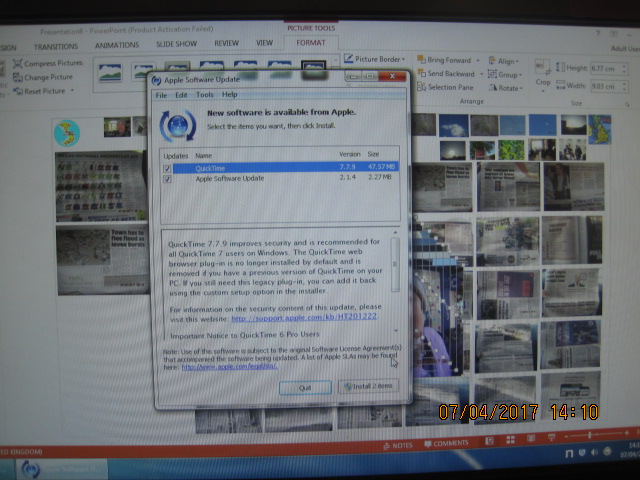Uncheck the Apple Software Update checkbox

click(167, 179)
